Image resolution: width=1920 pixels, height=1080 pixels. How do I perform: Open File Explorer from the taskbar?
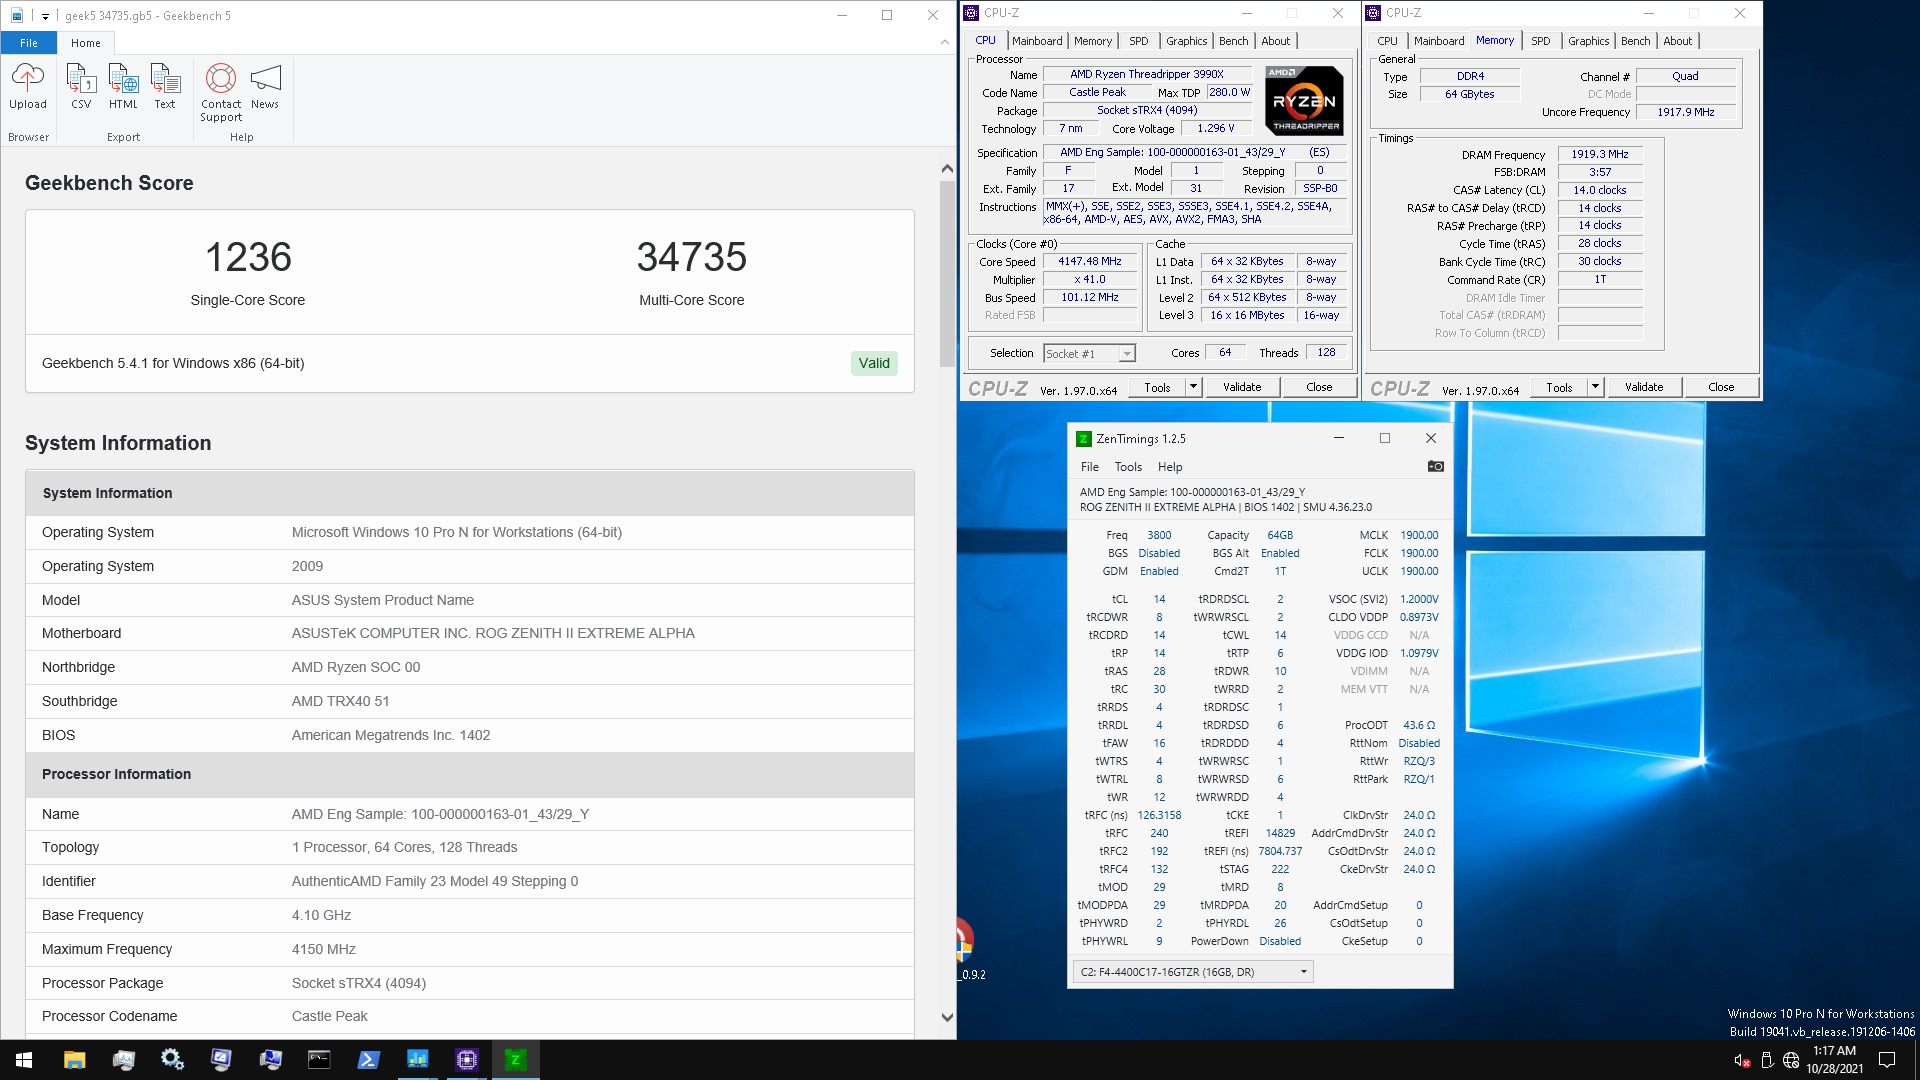(74, 1060)
